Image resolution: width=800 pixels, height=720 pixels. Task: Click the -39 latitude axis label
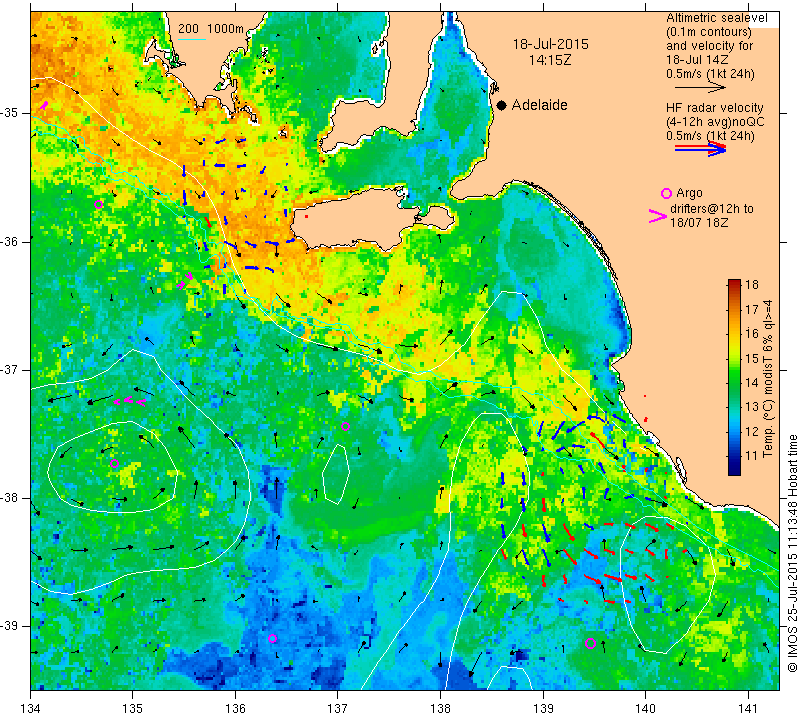pos(13,626)
